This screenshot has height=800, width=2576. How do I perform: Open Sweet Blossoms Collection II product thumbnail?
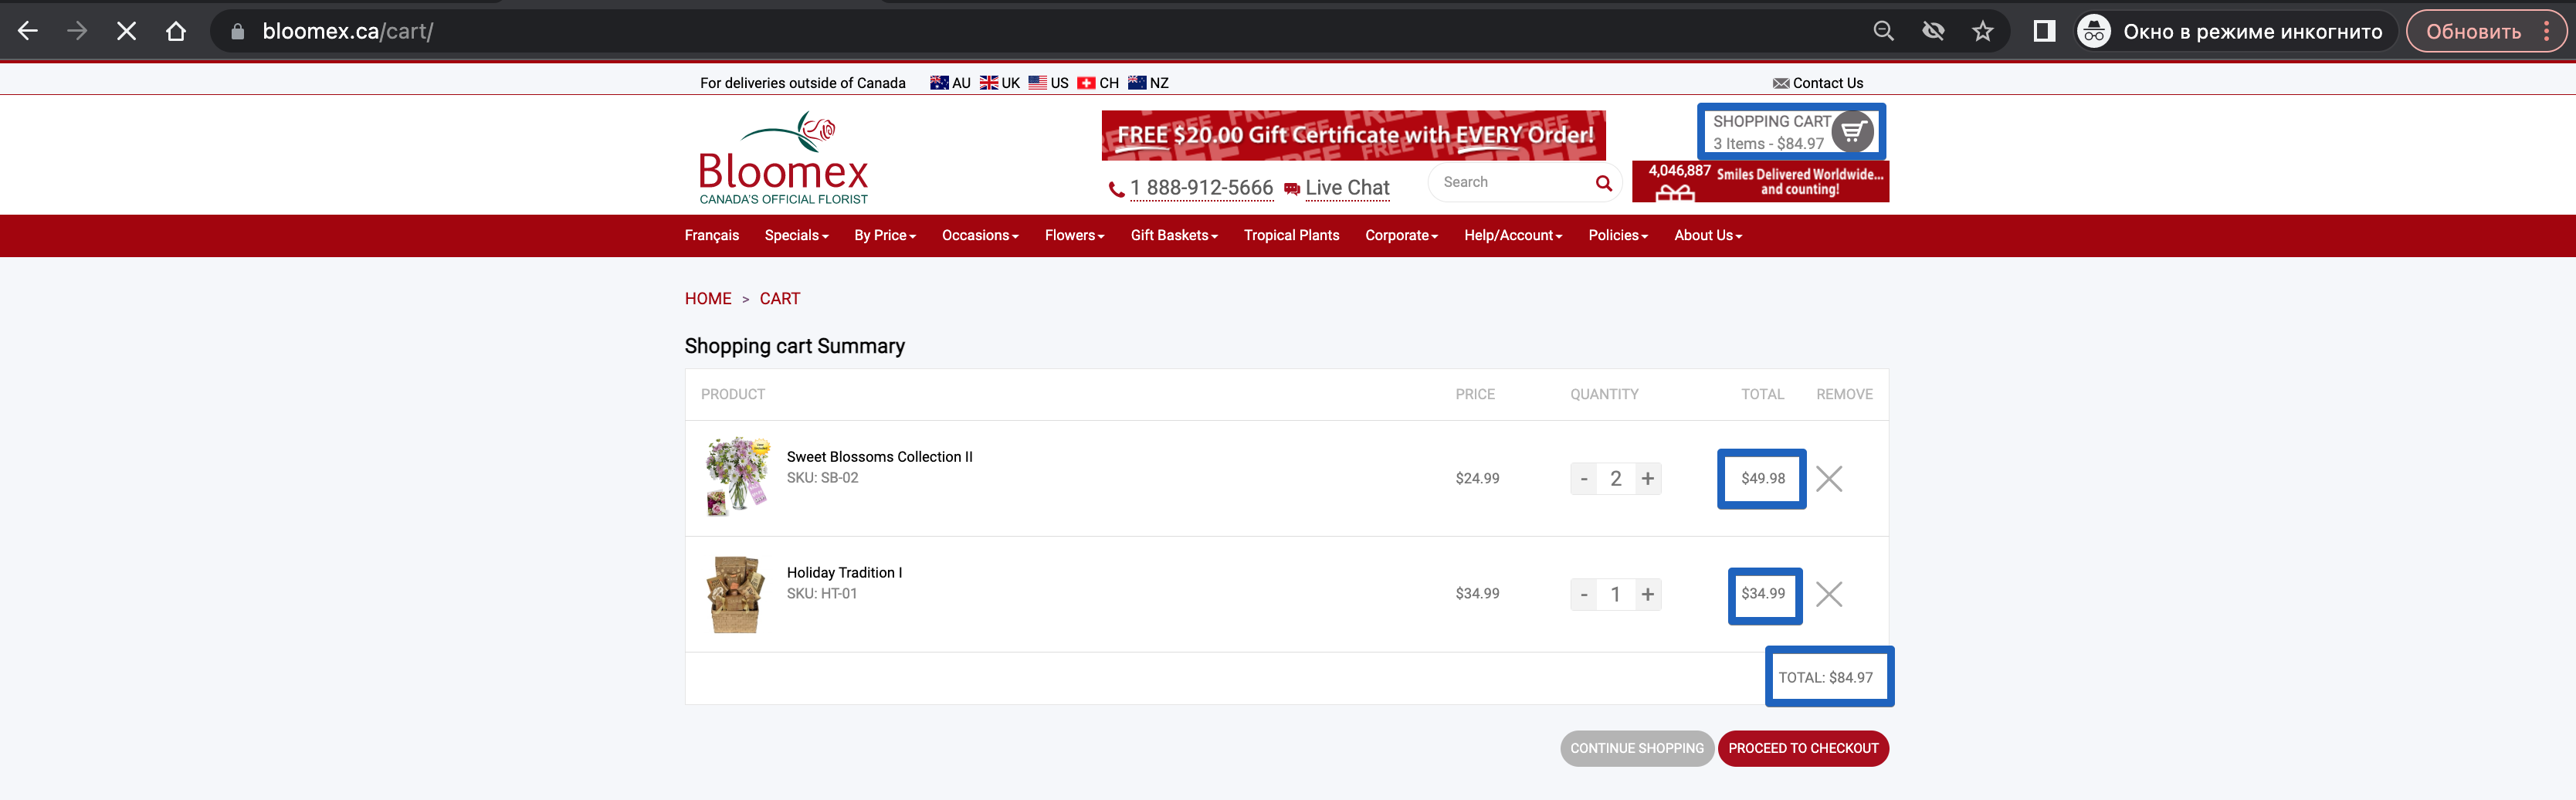pyautogui.click(x=738, y=476)
